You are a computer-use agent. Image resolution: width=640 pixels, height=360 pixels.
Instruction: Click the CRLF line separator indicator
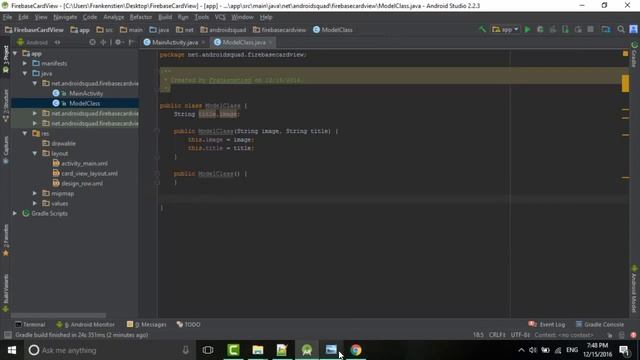click(x=497, y=335)
